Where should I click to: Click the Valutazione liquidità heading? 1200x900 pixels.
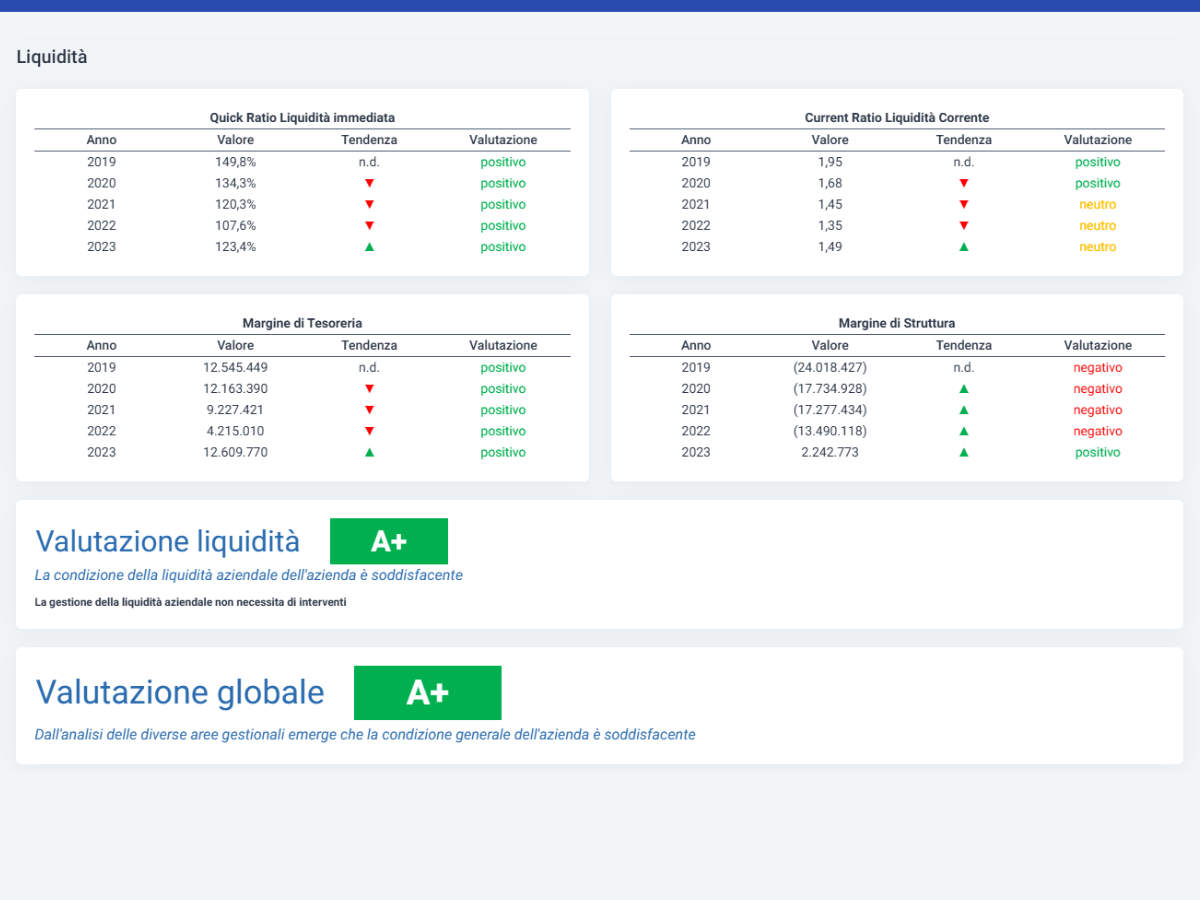coord(168,541)
